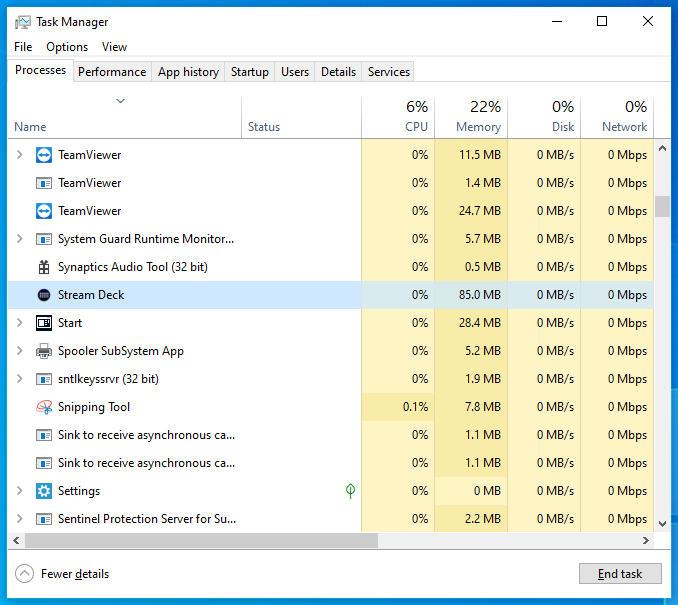This screenshot has height=605, width=678.
Task: Click the Spooler SubSystem printer icon
Action: pyautogui.click(x=44, y=351)
